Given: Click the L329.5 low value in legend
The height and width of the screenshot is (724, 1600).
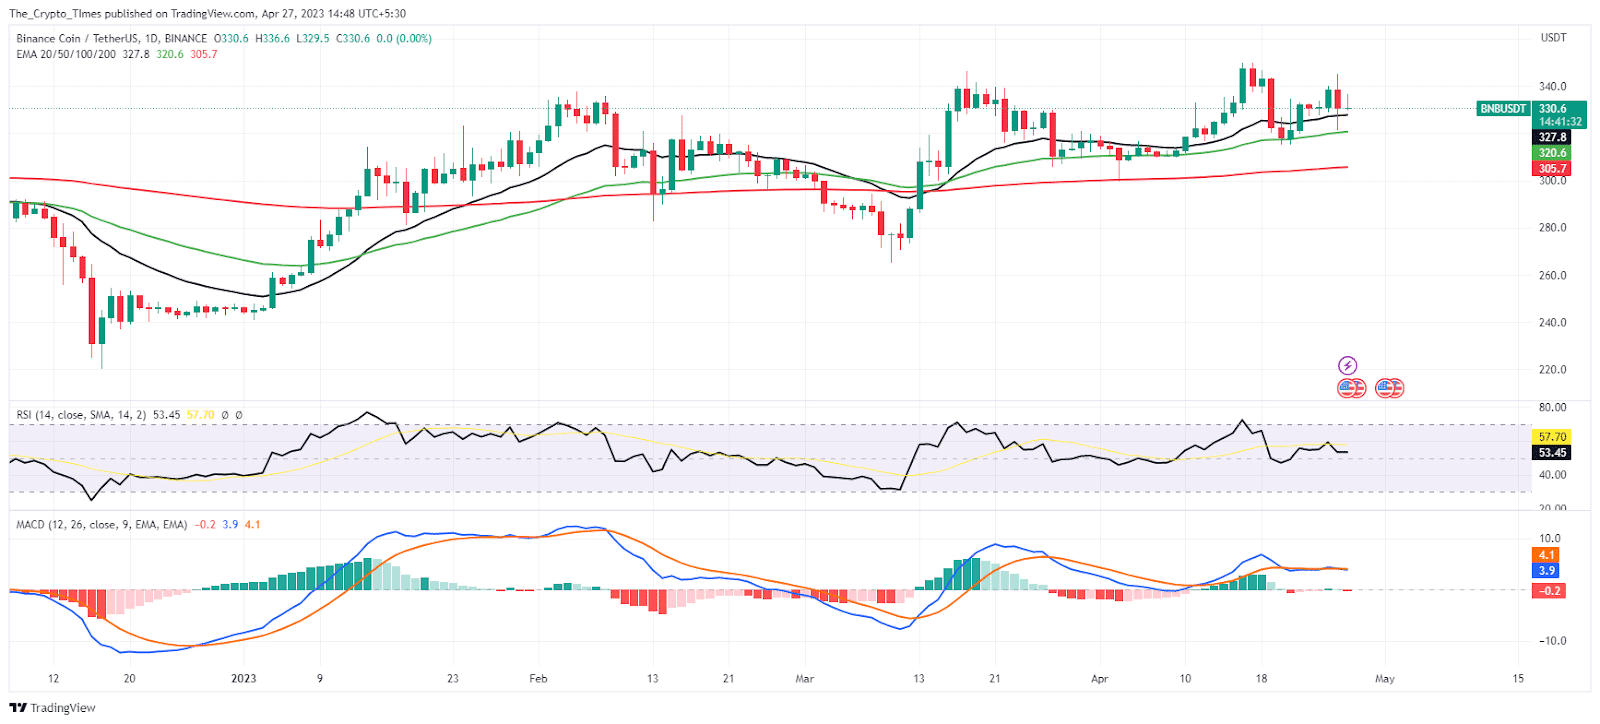Looking at the screenshot, I should (x=312, y=39).
